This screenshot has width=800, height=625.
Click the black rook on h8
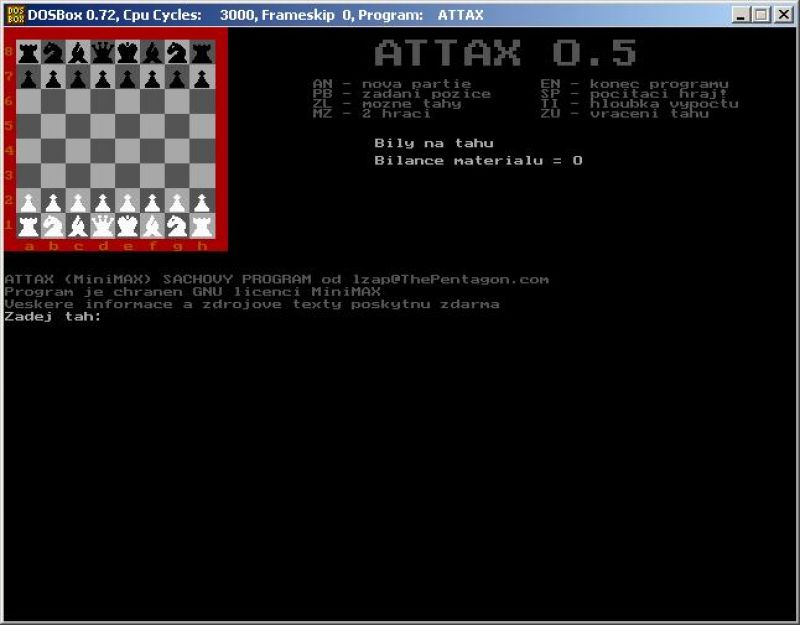[x=202, y=53]
